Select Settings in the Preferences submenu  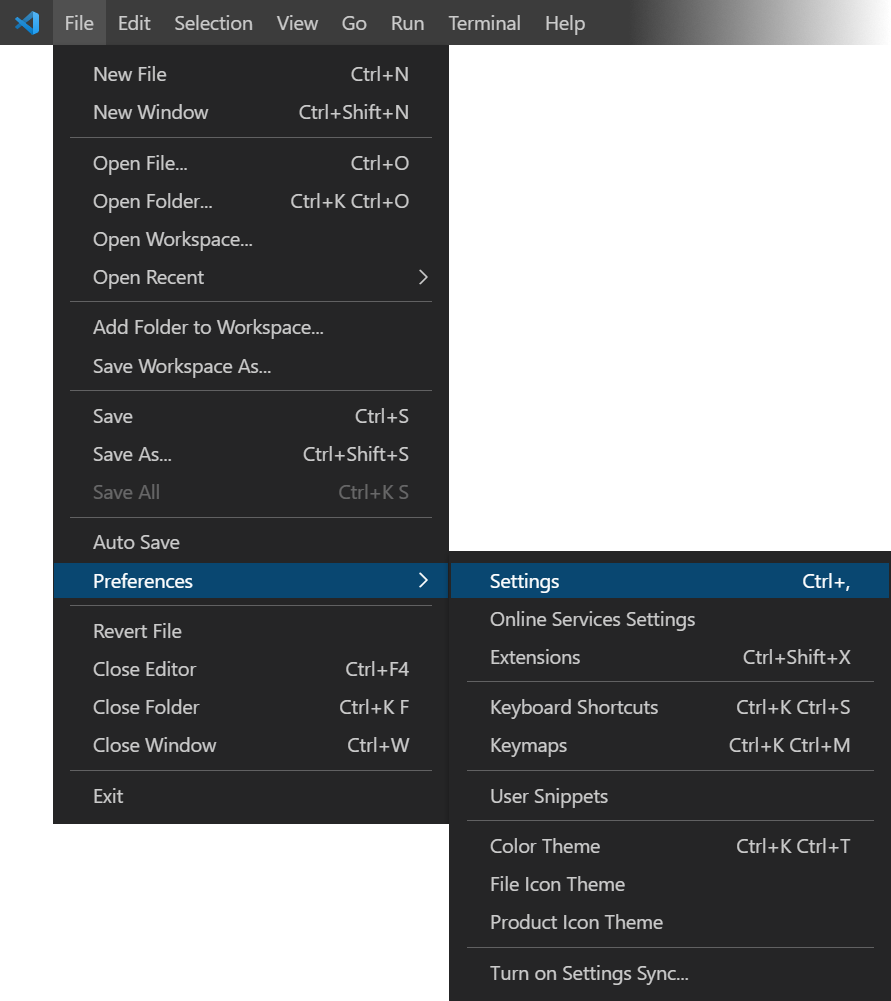click(525, 582)
